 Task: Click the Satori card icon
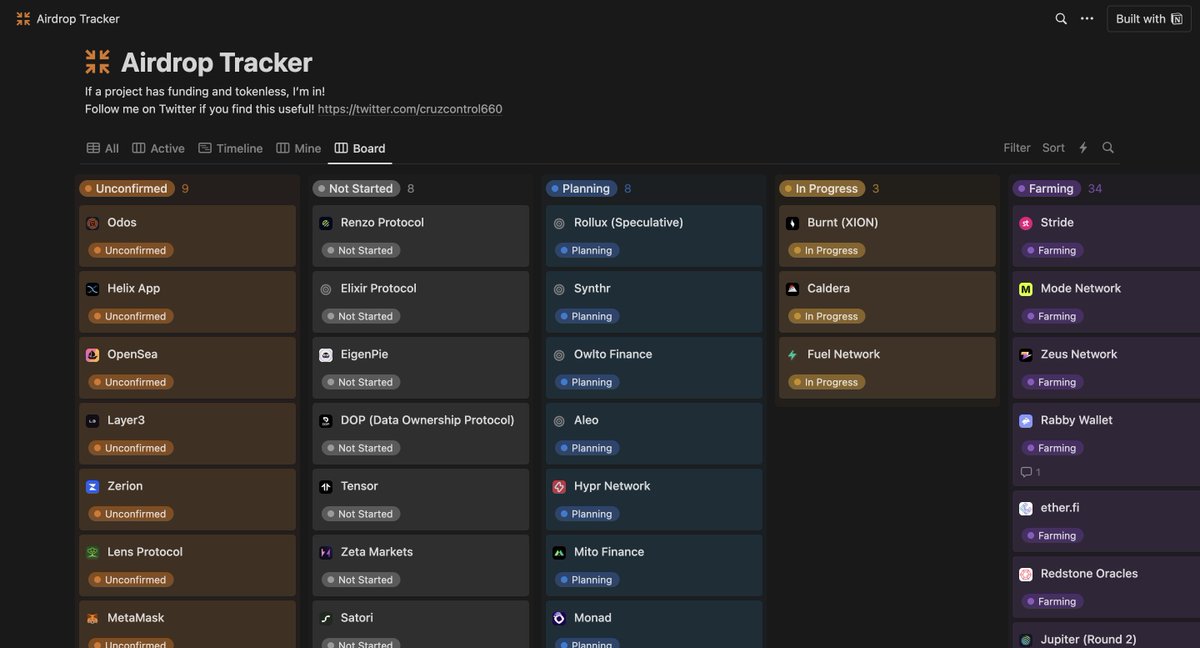[326, 618]
